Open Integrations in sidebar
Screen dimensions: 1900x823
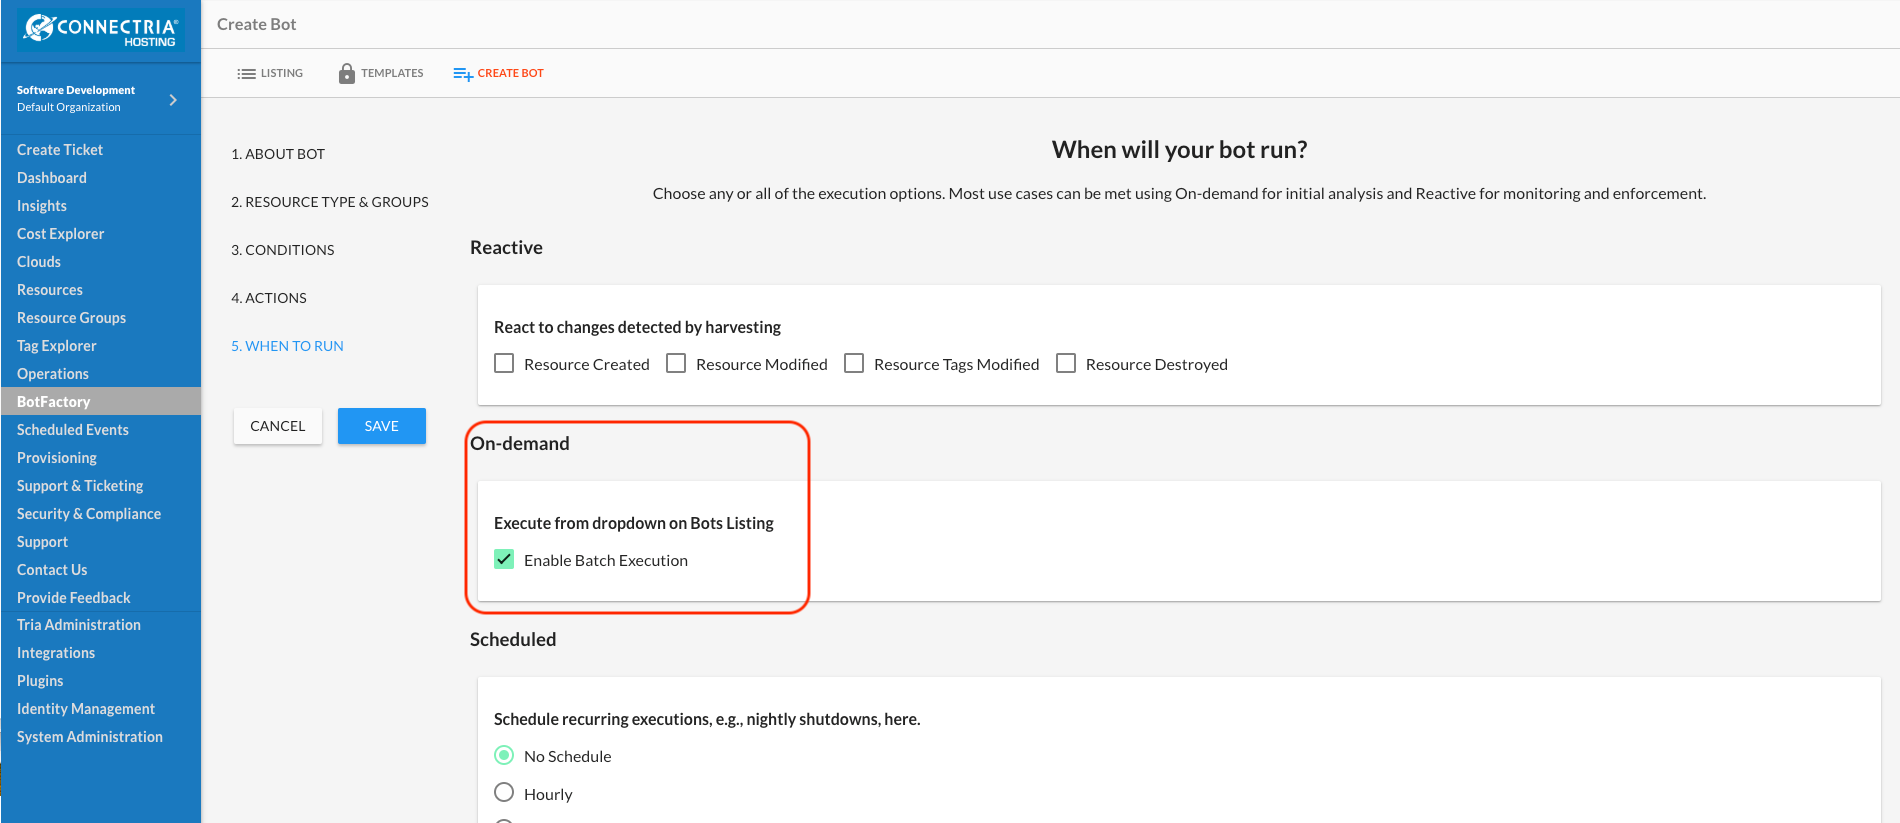pos(56,653)
